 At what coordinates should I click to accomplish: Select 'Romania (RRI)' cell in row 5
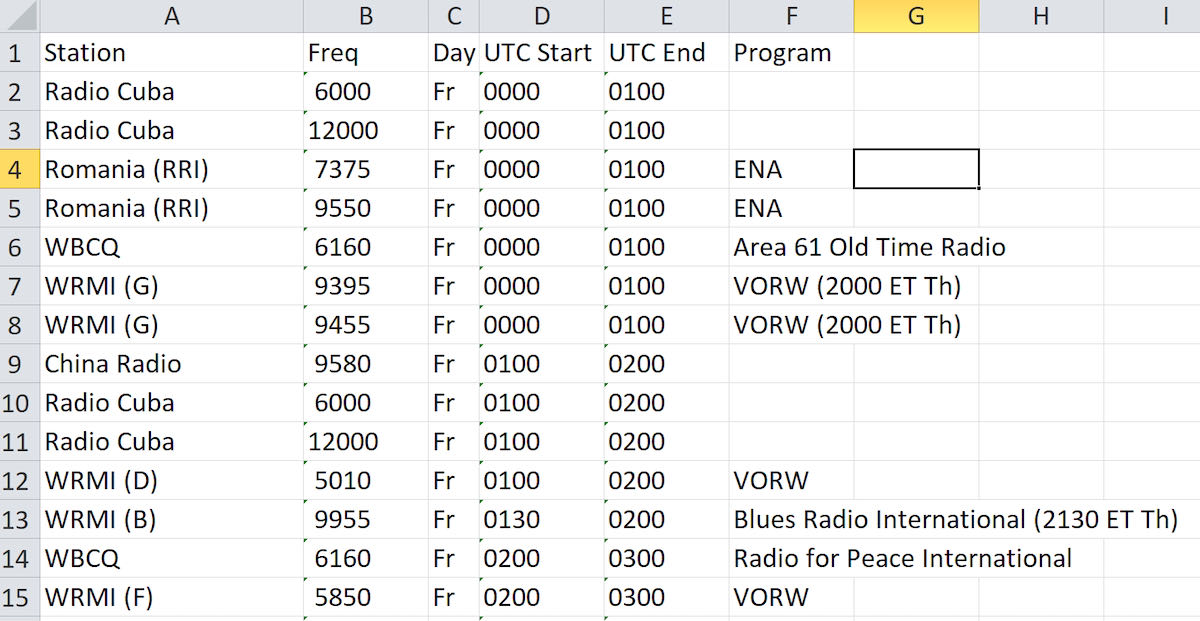click(x=172, y=208)
